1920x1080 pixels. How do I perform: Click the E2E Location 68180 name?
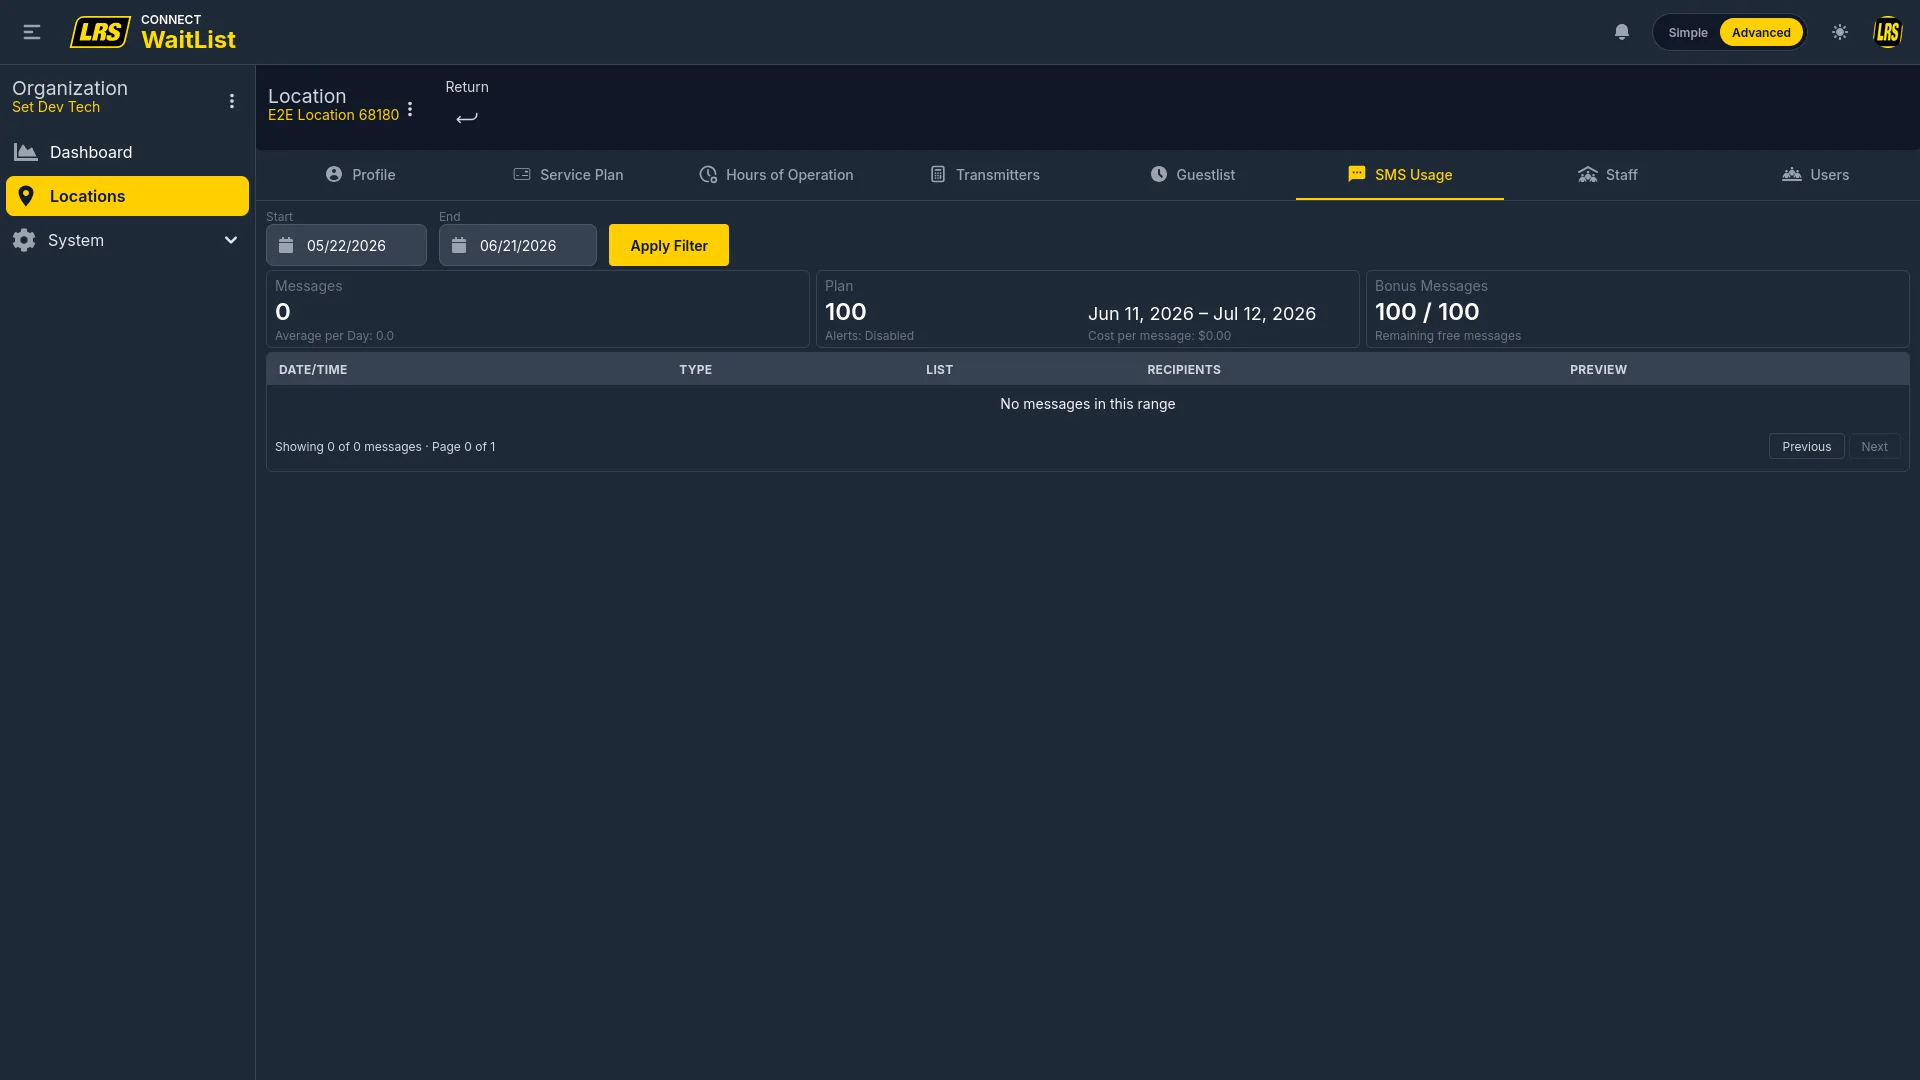333,115
